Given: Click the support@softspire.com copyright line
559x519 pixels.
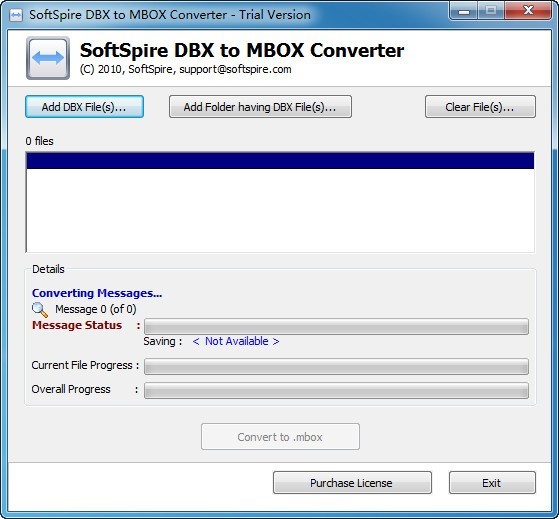Looking at the screenshot, I should (x=185, y=69).
